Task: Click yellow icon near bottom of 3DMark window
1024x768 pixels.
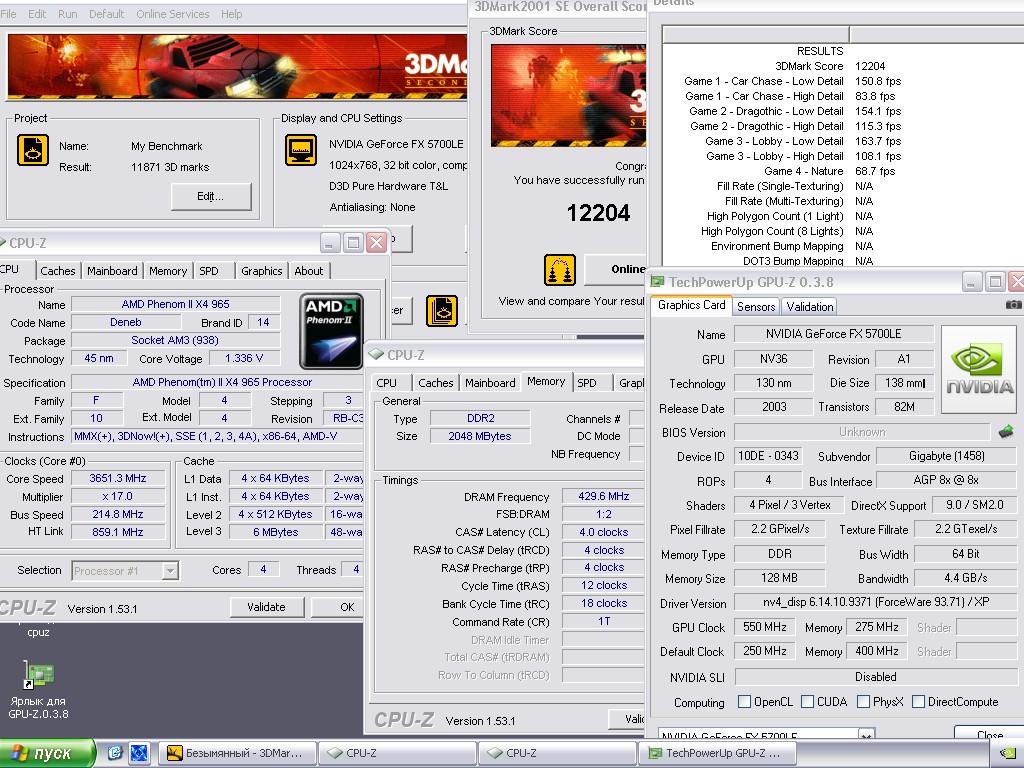Action: [x=441, y=311]
